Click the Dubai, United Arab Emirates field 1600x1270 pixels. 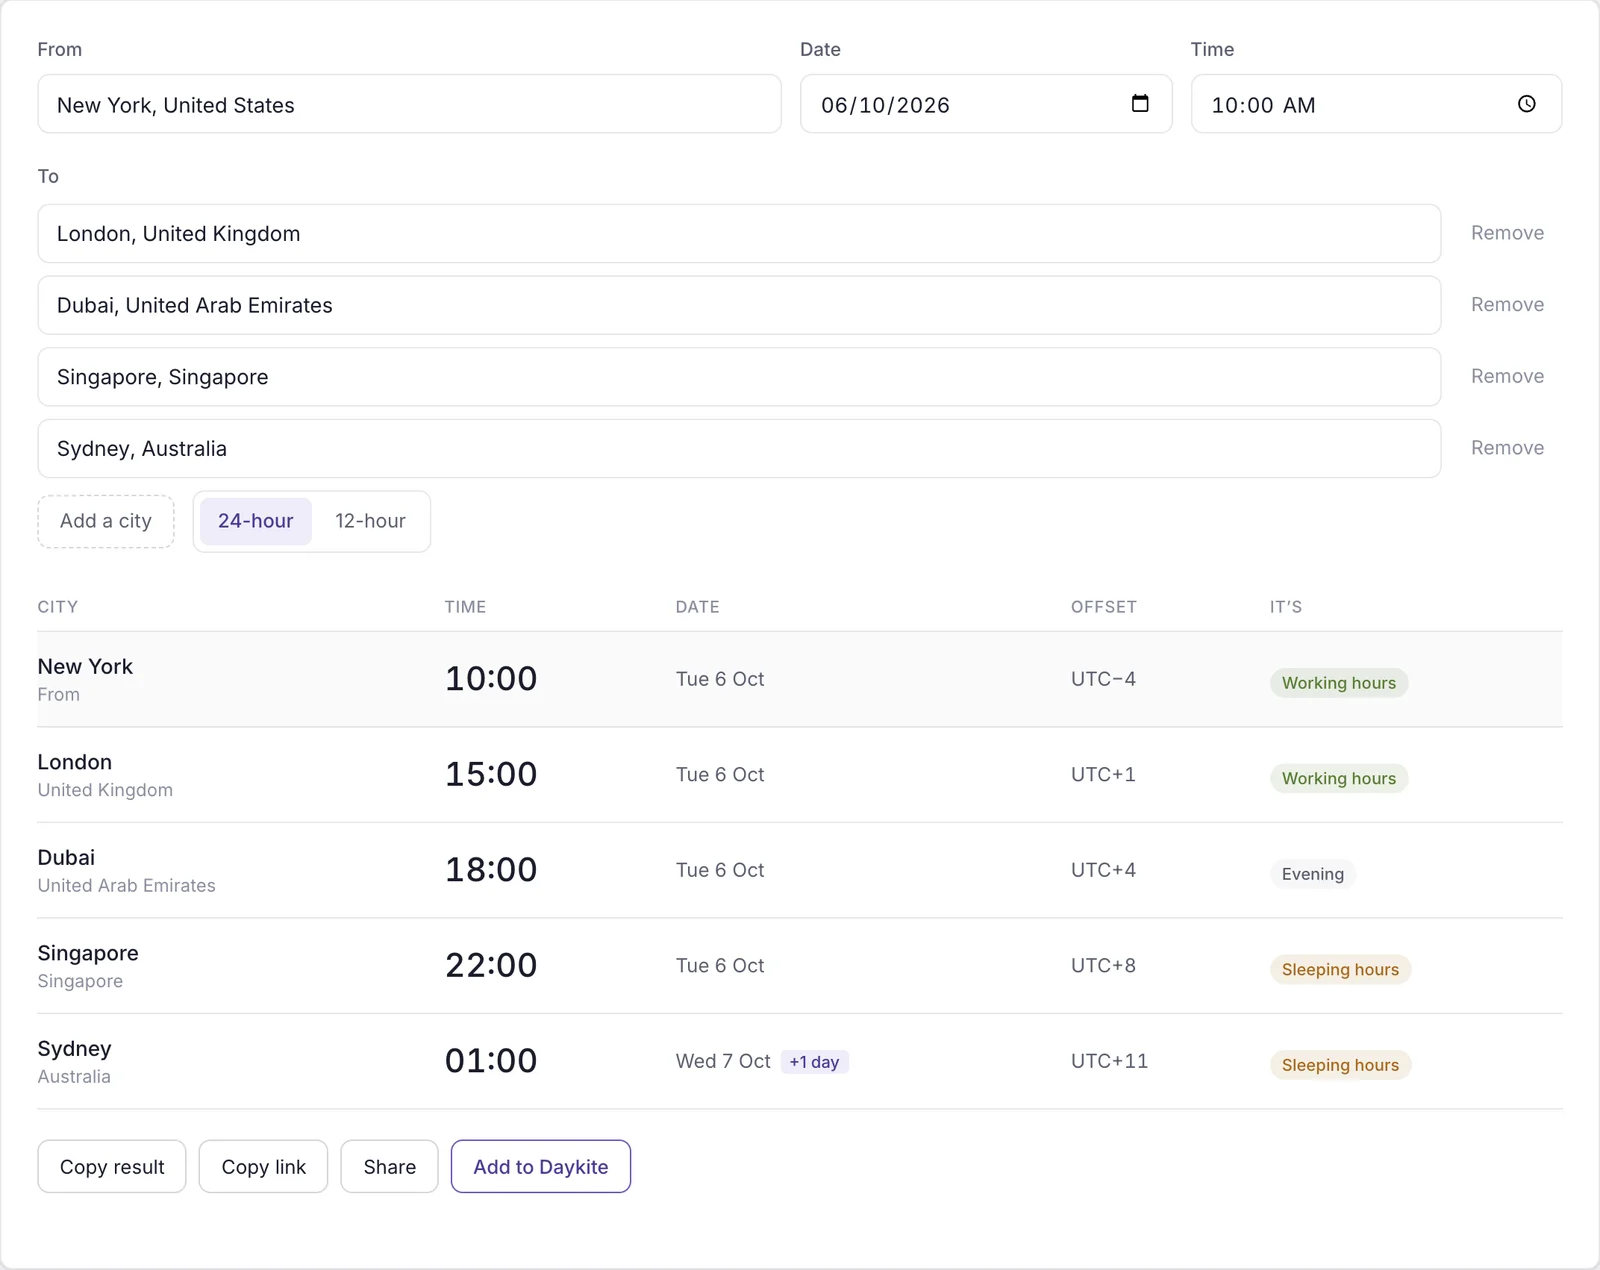coord(739,305)
